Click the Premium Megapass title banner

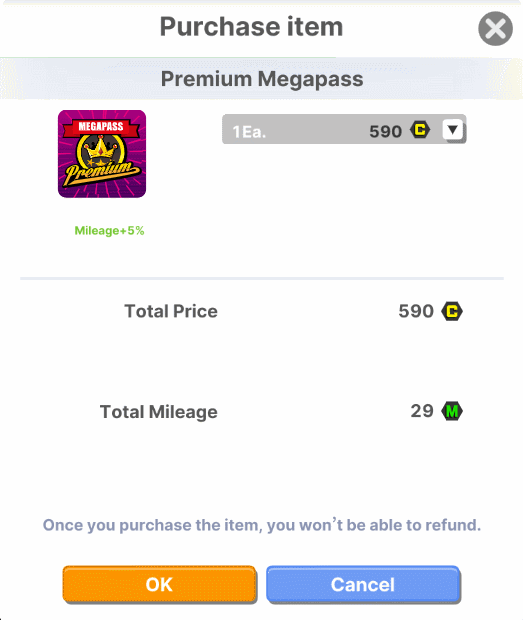coord(262,78)
